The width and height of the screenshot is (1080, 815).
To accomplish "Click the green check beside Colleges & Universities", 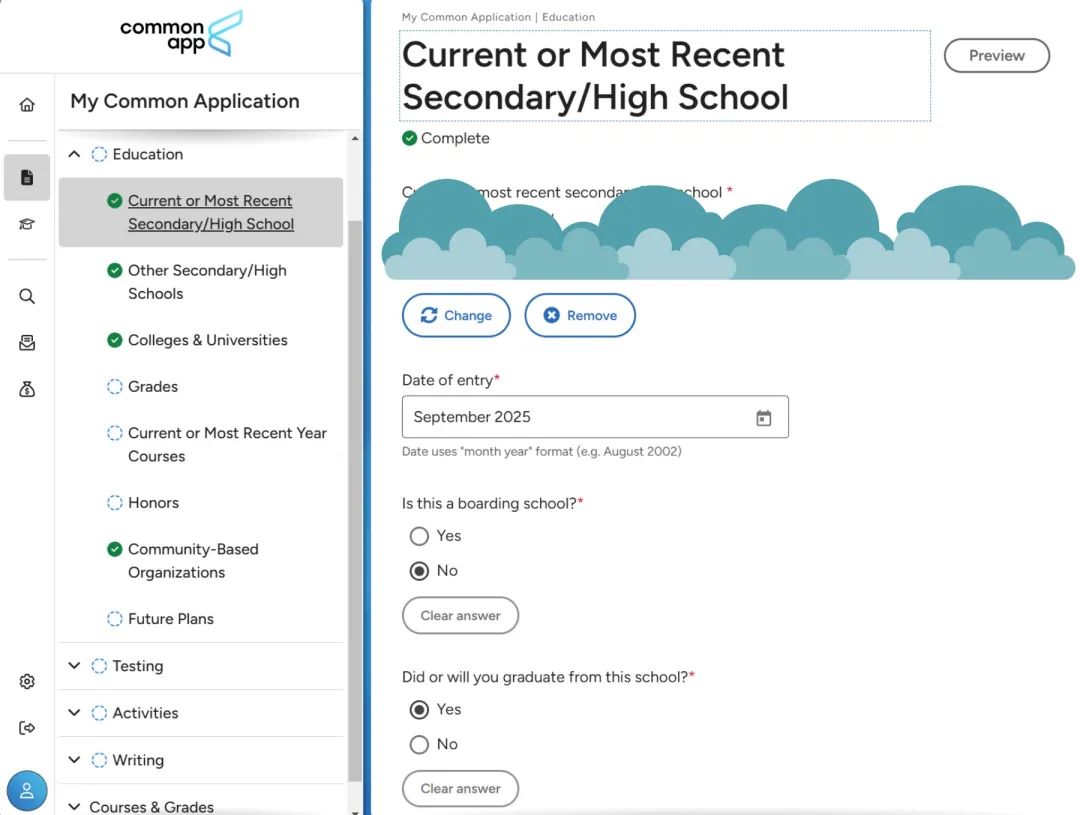I will 114,340.
